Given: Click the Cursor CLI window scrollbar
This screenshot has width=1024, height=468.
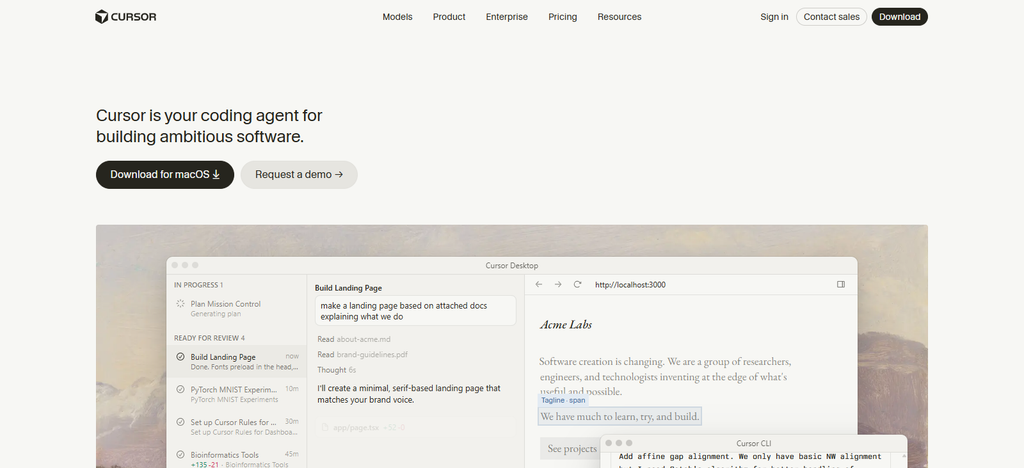Looking at the screenshot, I should (x=903, y=460).
